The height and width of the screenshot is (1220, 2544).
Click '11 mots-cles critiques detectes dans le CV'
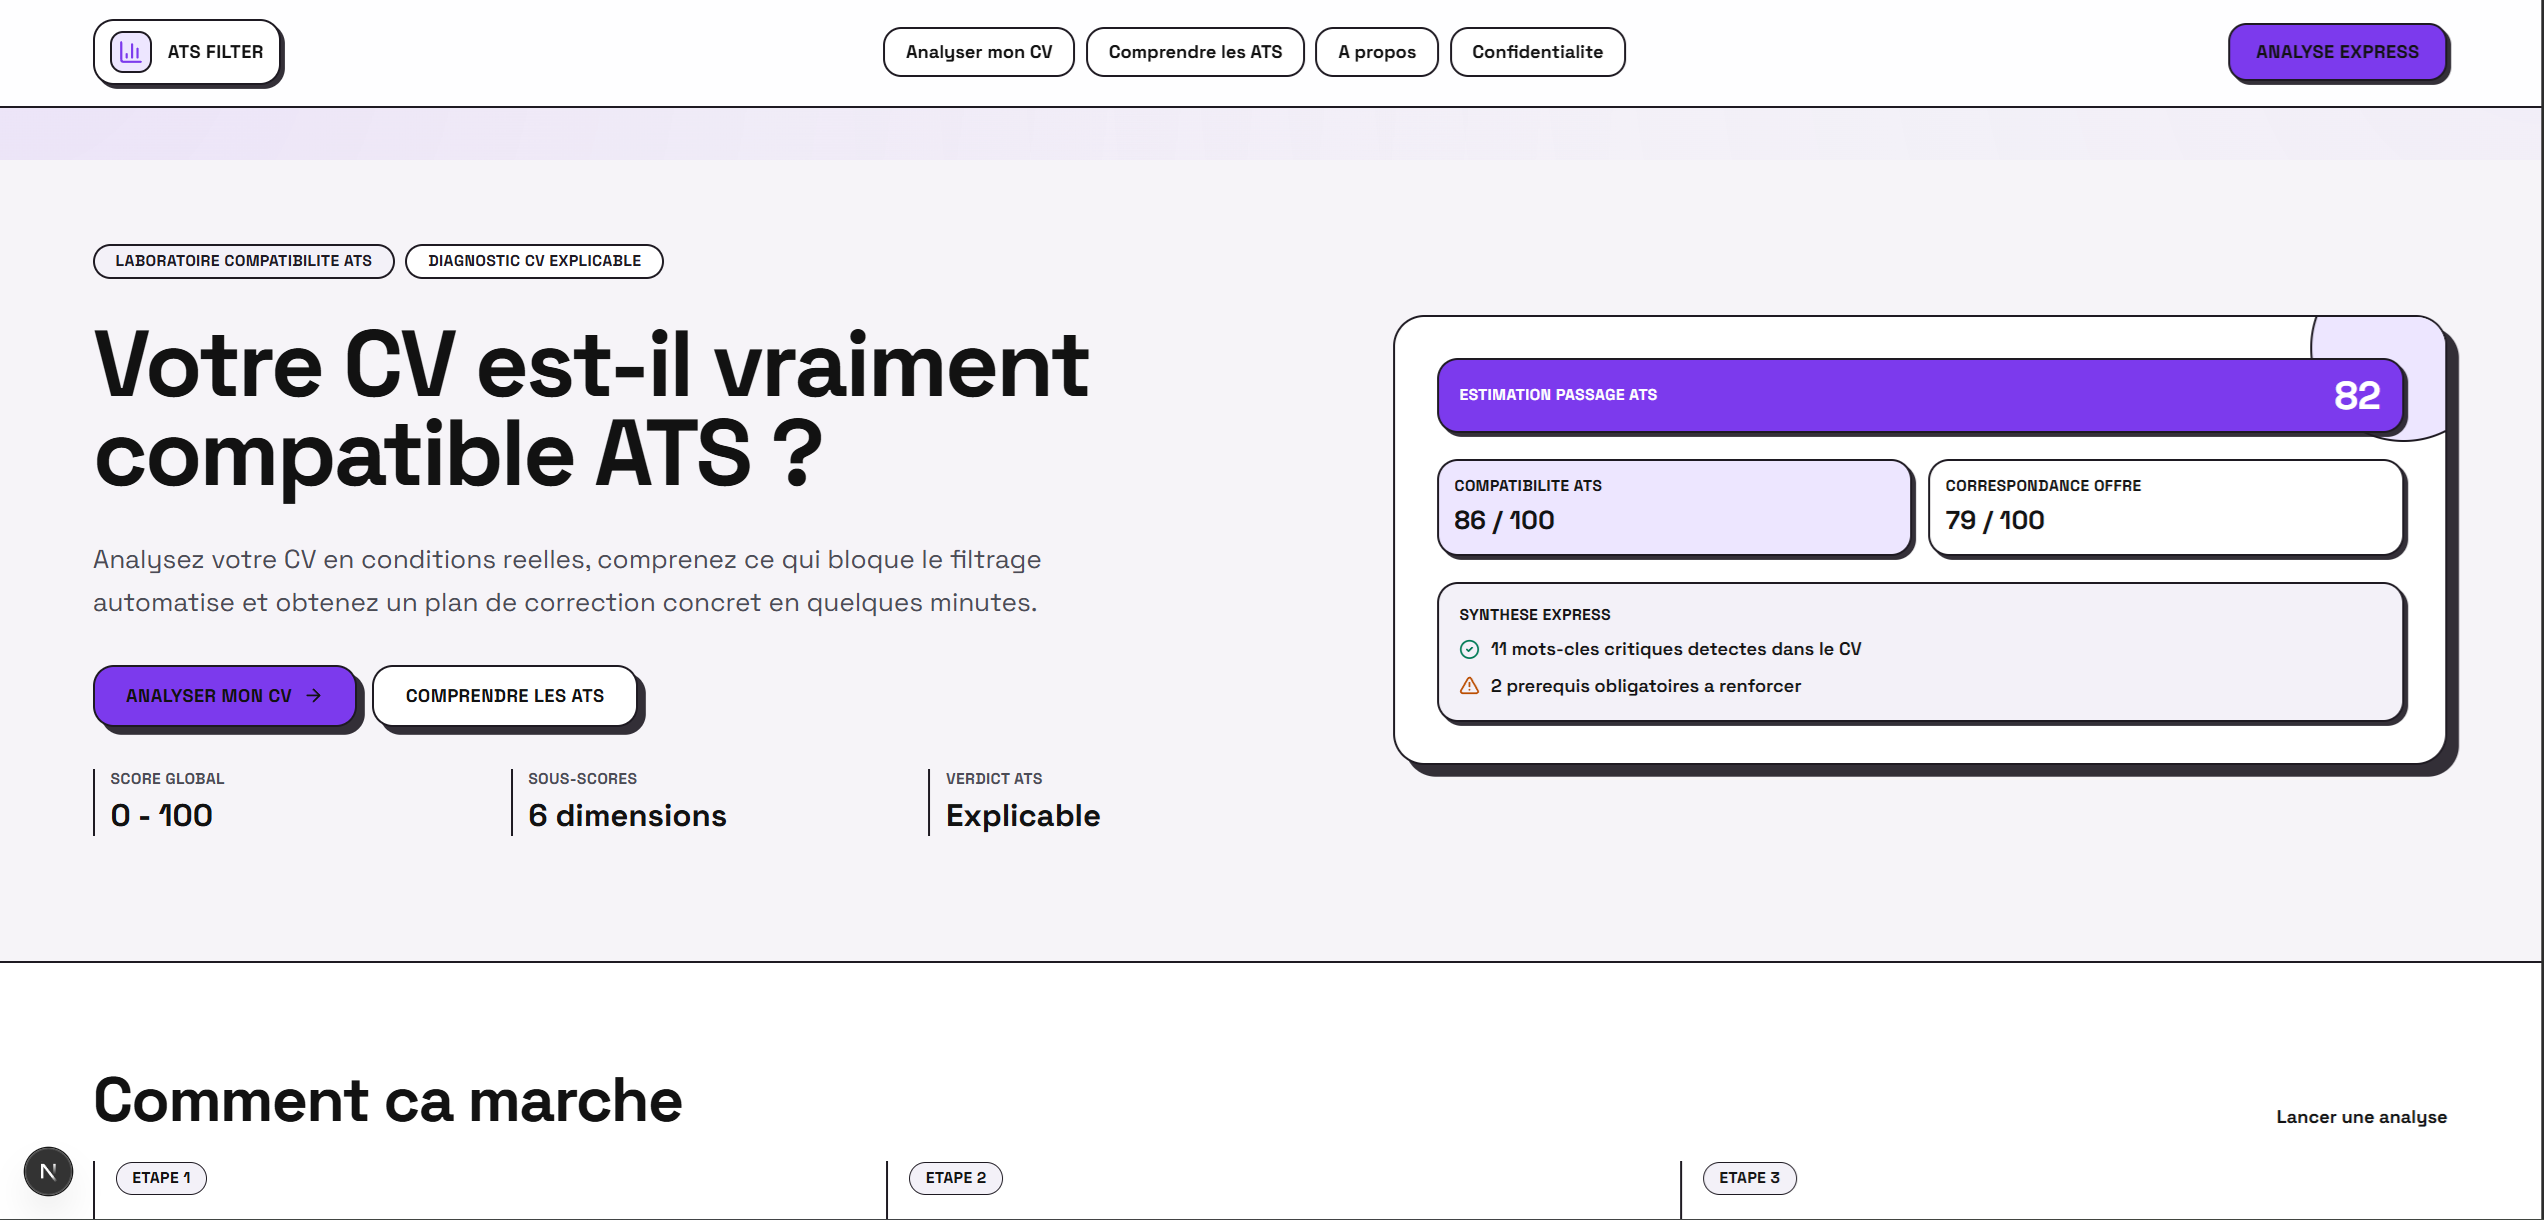coord(1676,649)
